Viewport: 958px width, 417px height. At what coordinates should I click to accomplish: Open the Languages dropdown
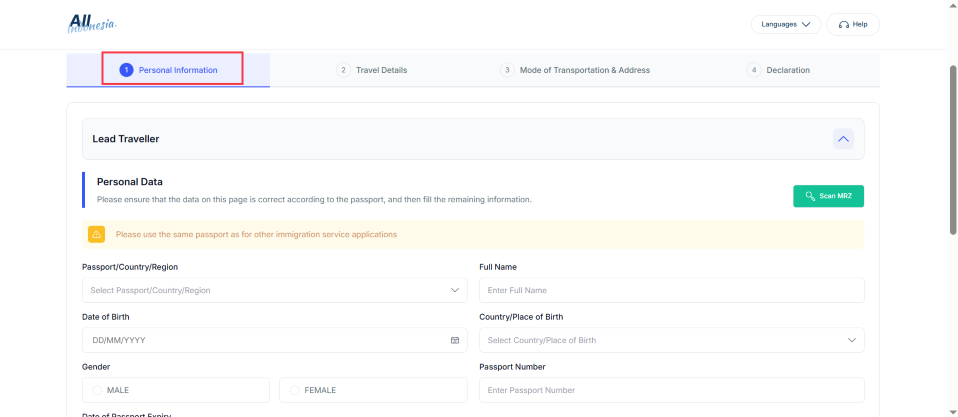[786, 24]
